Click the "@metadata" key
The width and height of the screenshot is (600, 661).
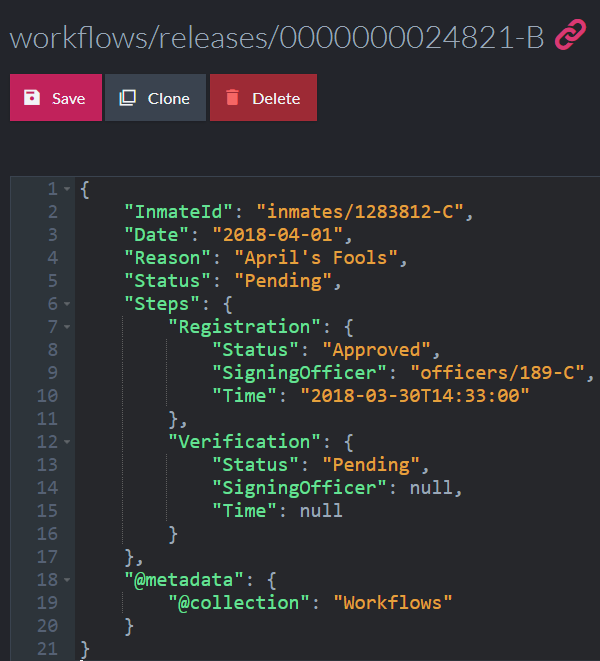184,580
